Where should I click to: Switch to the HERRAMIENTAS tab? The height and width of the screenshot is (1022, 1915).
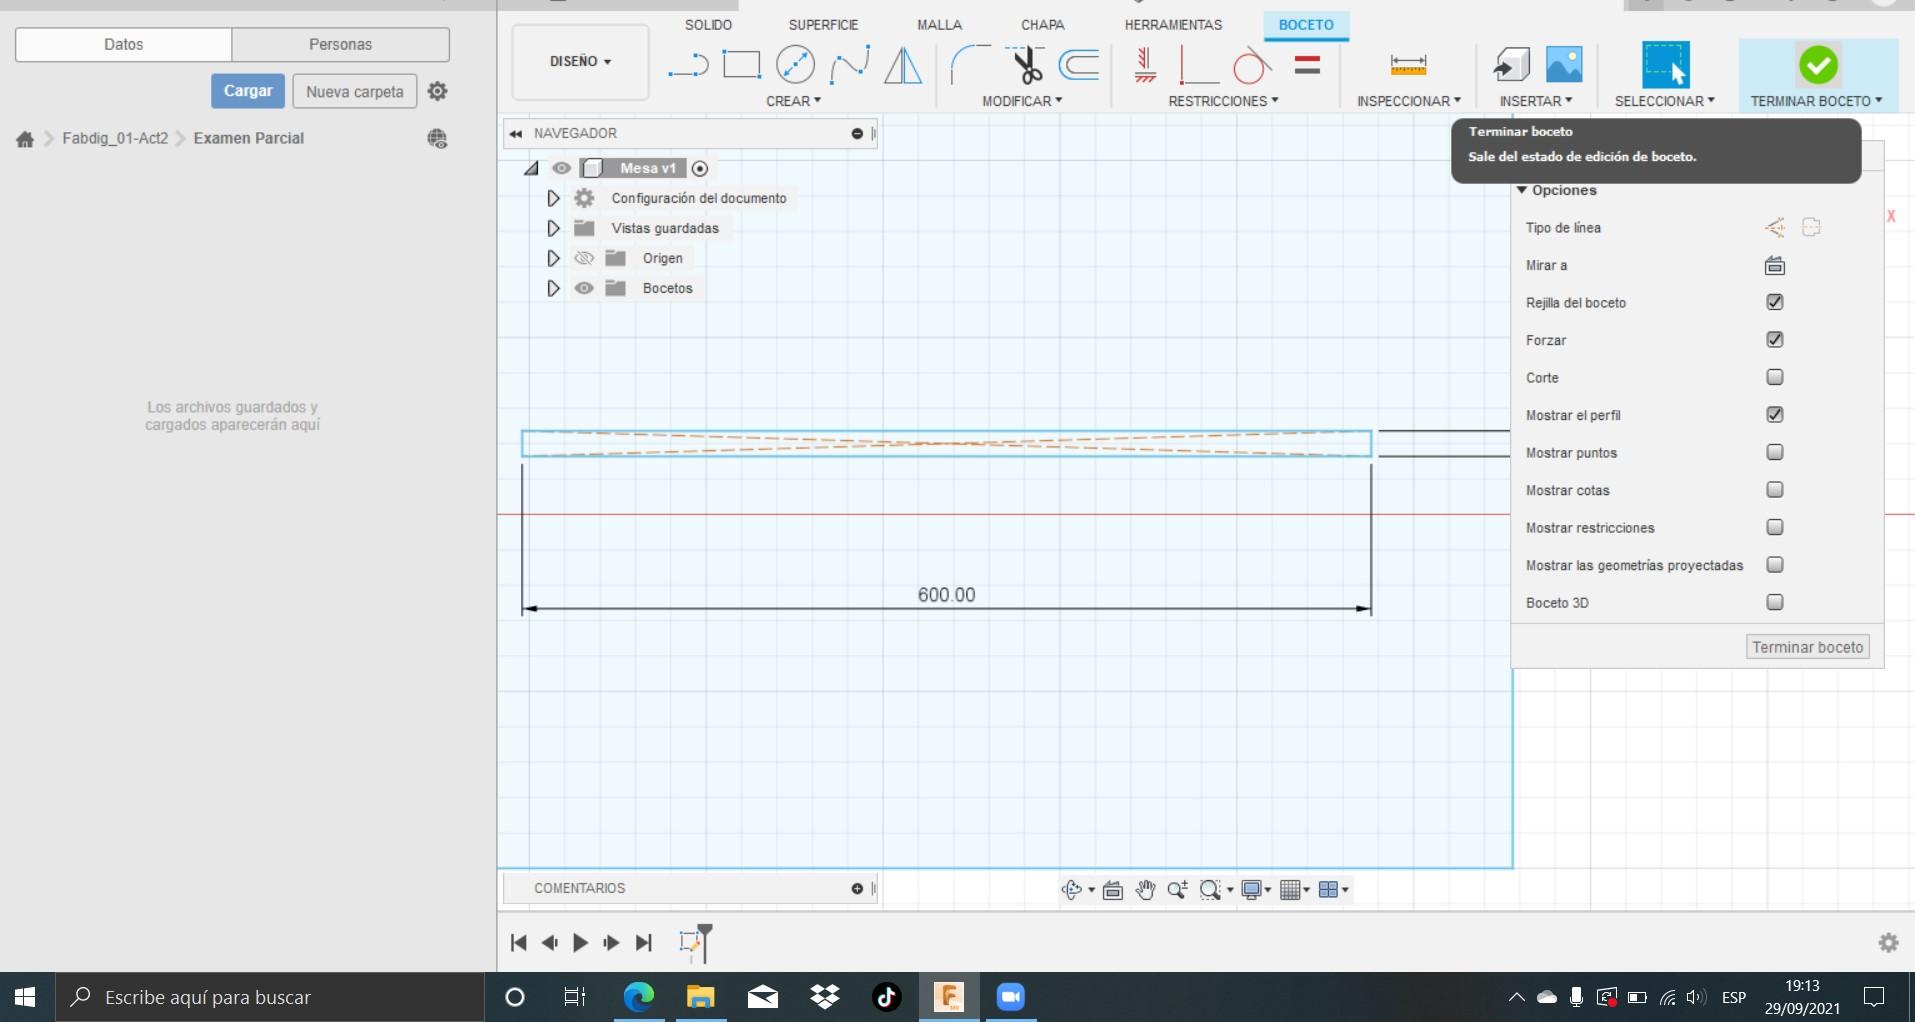pyautogui.click(x=1173, y=25)
